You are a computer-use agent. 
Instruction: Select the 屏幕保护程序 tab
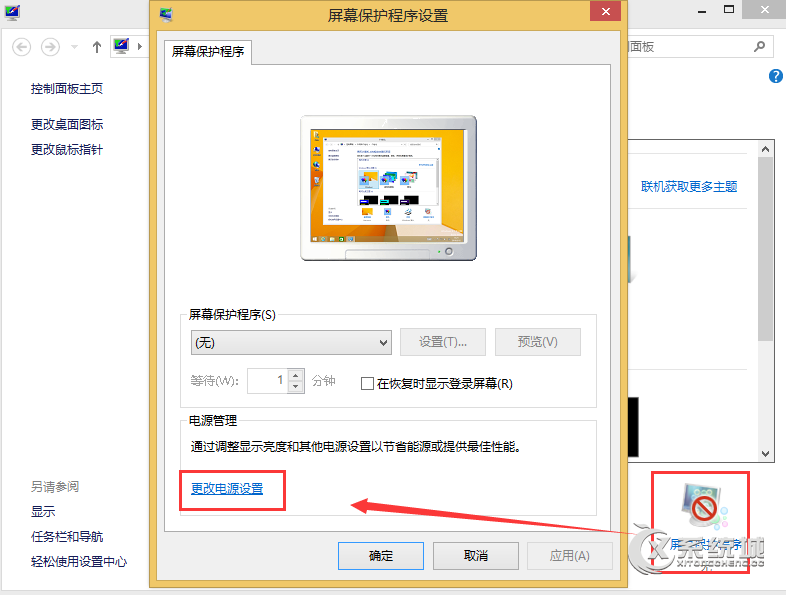208,52
